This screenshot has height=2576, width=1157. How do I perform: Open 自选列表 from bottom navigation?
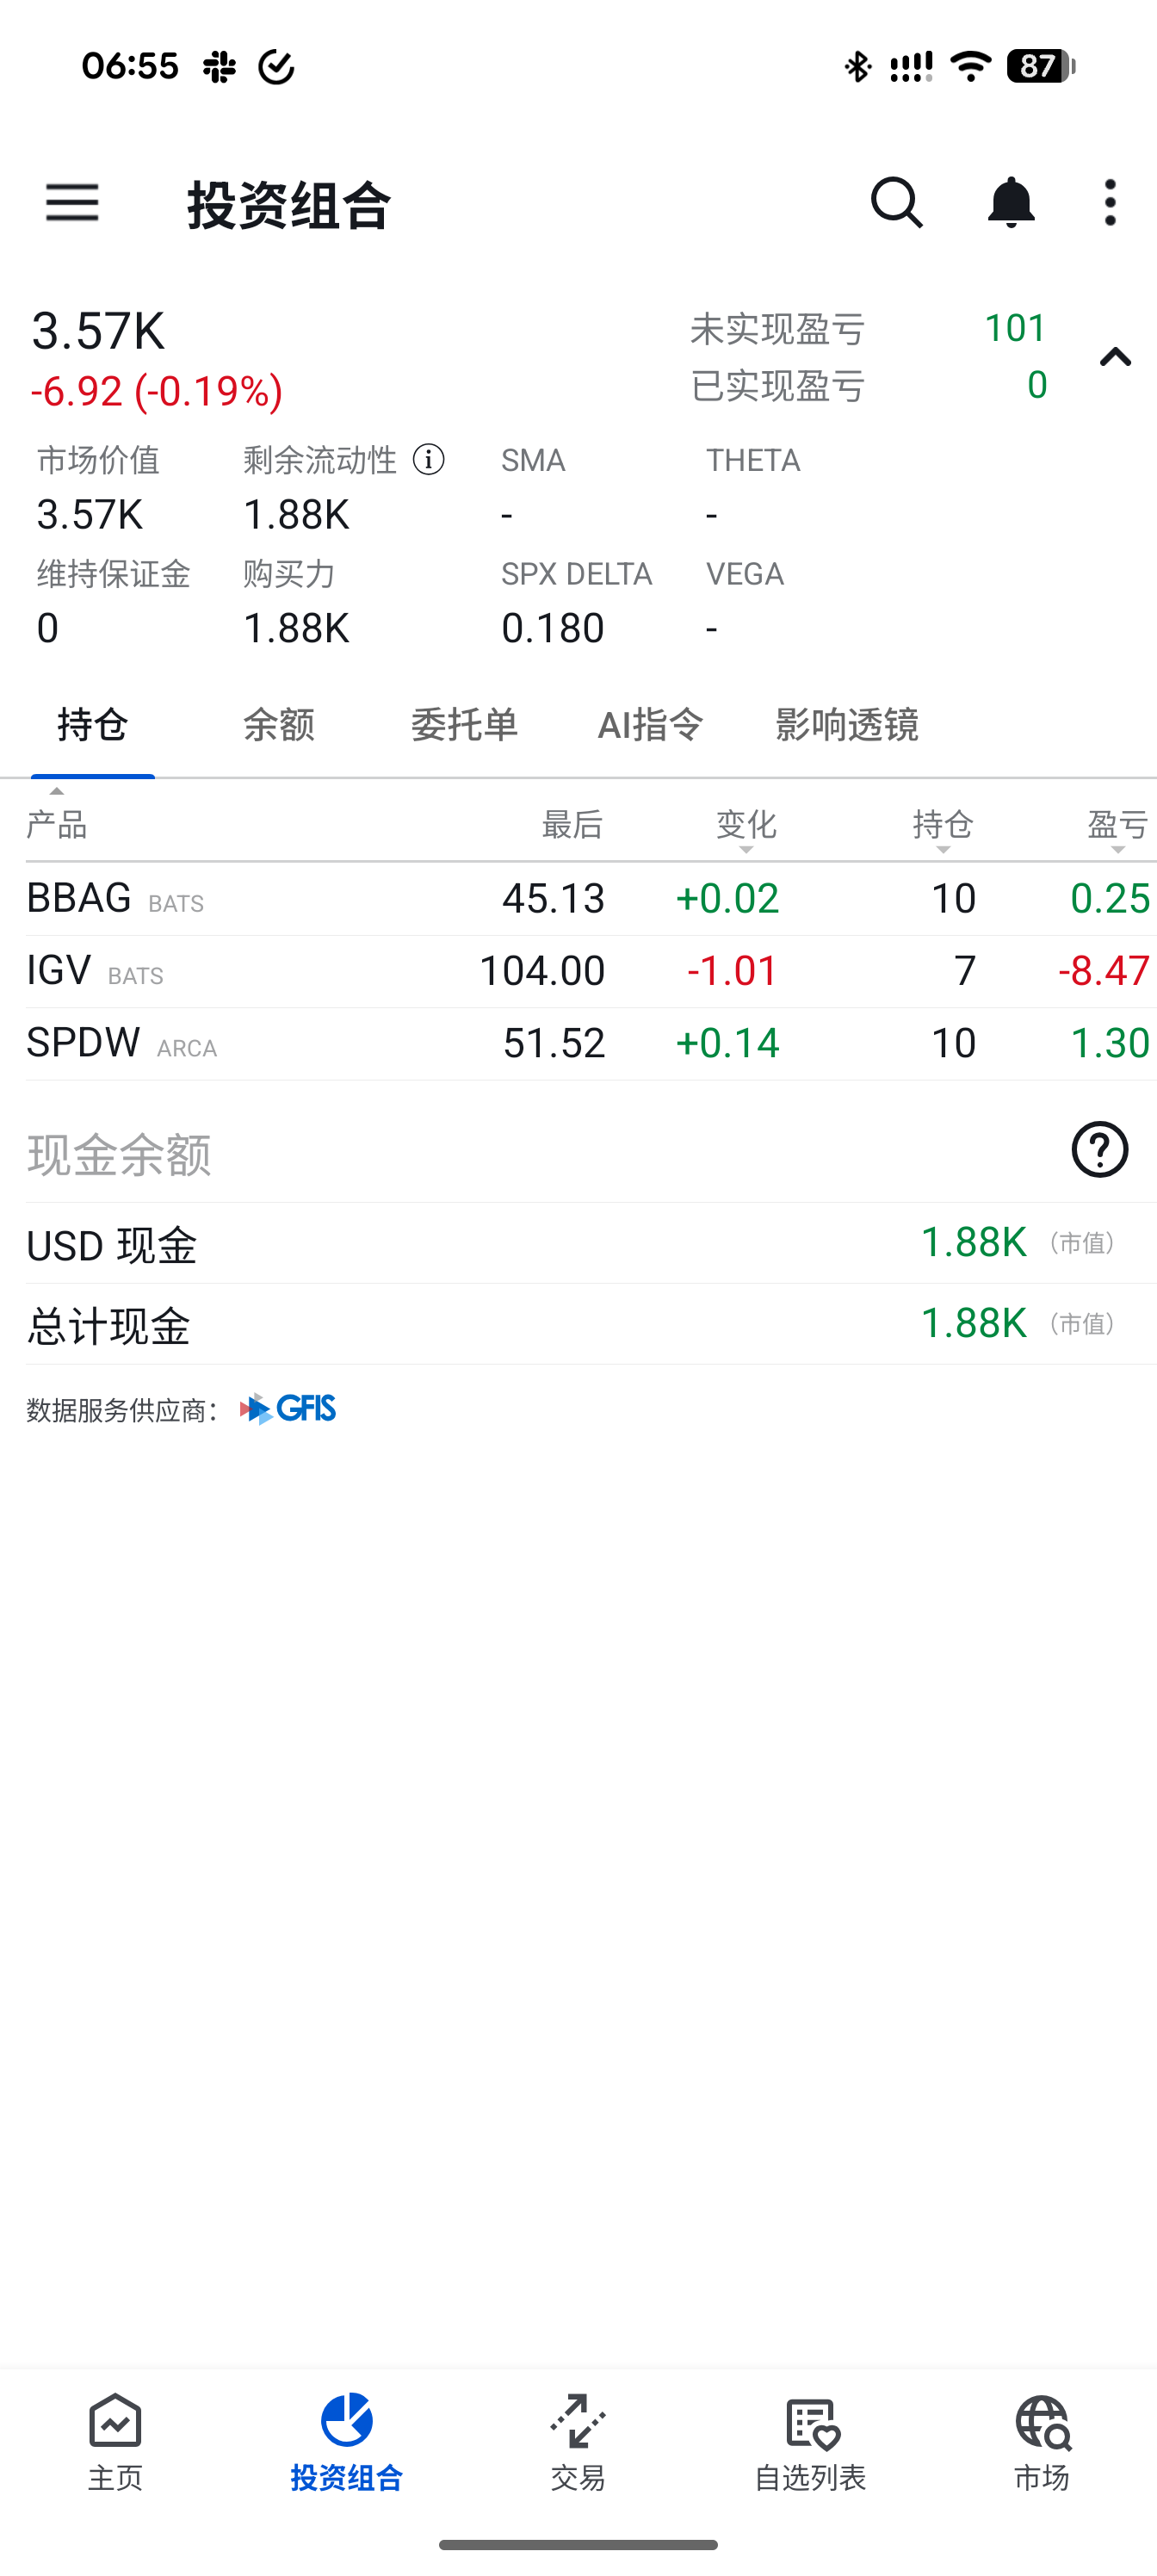(810, 2442)
